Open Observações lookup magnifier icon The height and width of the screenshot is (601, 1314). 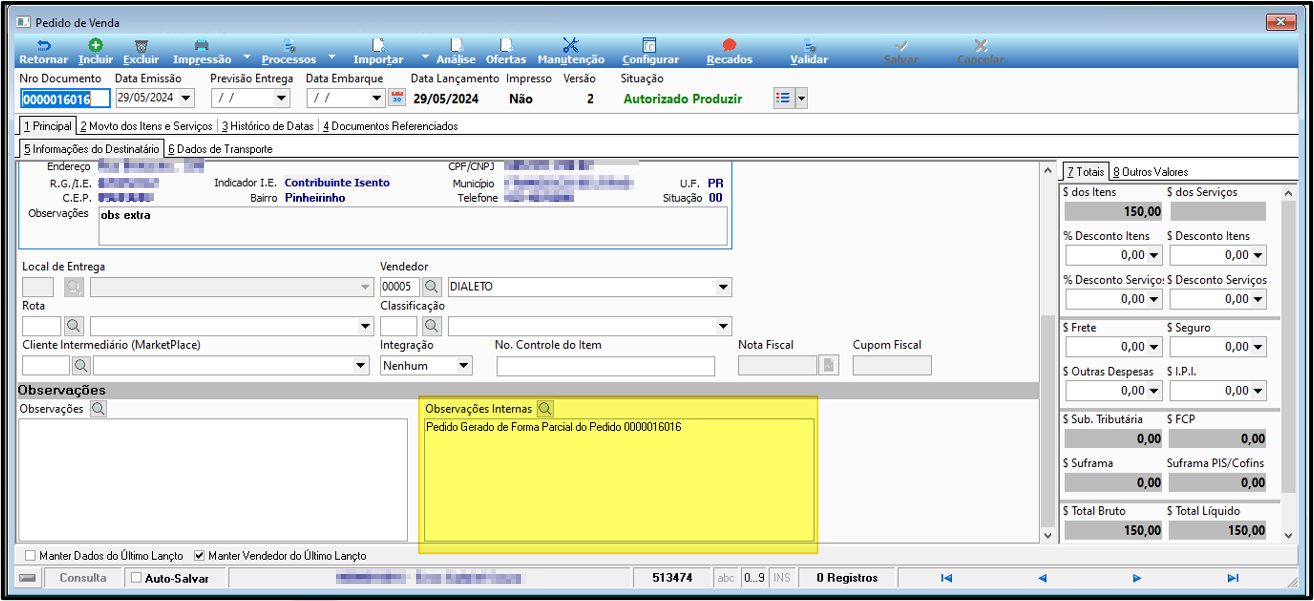(x=98, y=408)
